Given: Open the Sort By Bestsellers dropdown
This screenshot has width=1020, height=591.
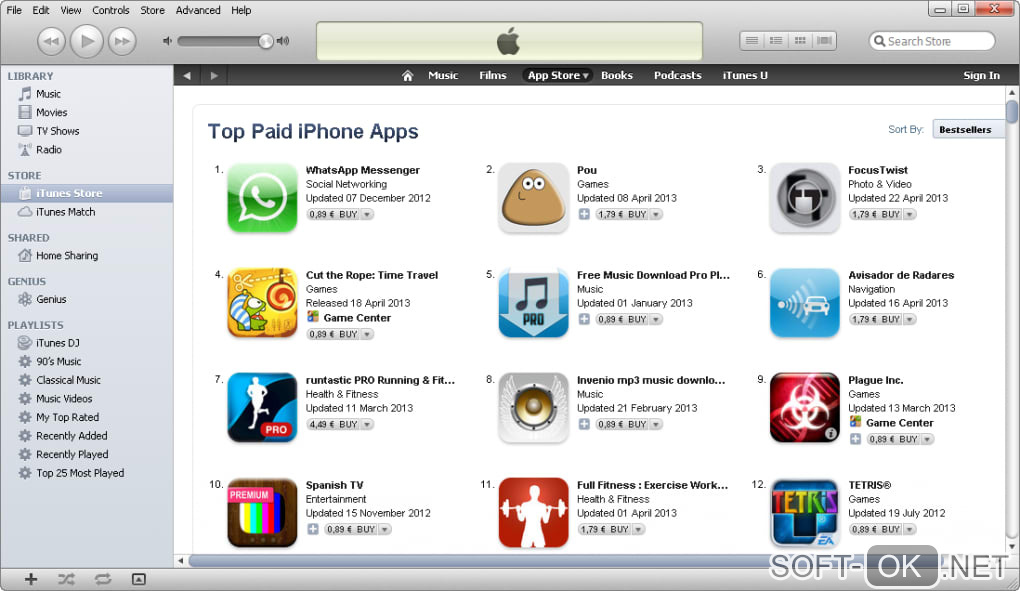Looking at the screenshot, I should (x=968, y=129).
